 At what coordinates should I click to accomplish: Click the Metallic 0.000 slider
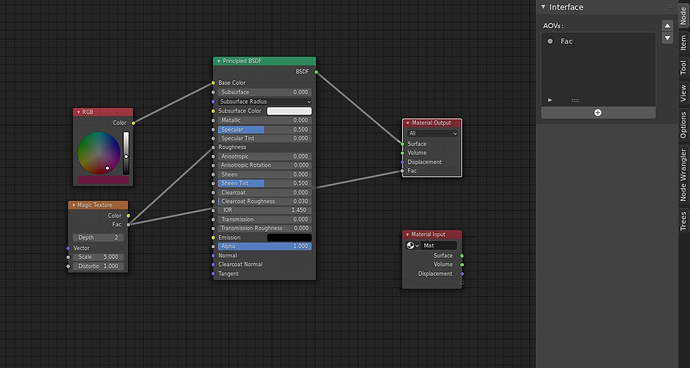click(x=265, y=120)
